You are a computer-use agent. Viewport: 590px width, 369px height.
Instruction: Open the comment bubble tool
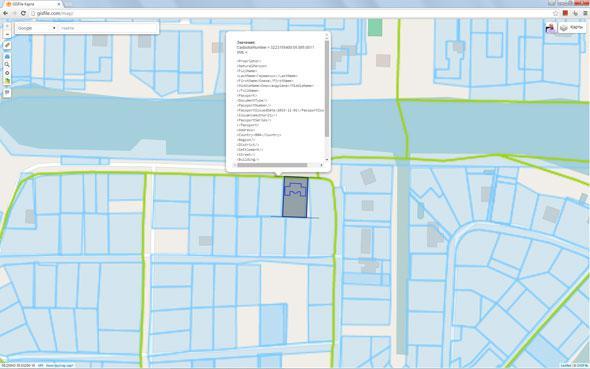(x=7, y=93)
